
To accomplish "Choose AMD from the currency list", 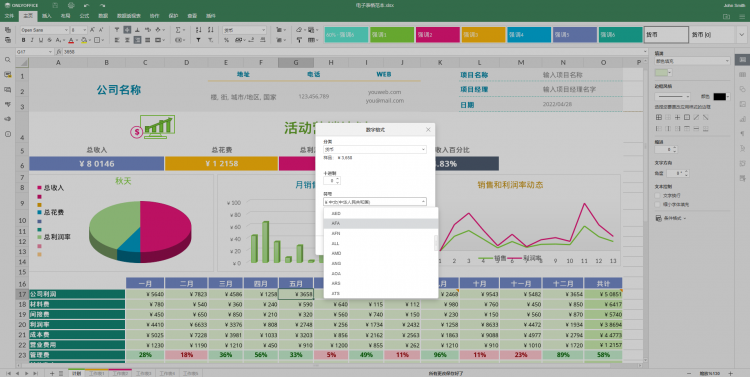I will click(381, 254).
